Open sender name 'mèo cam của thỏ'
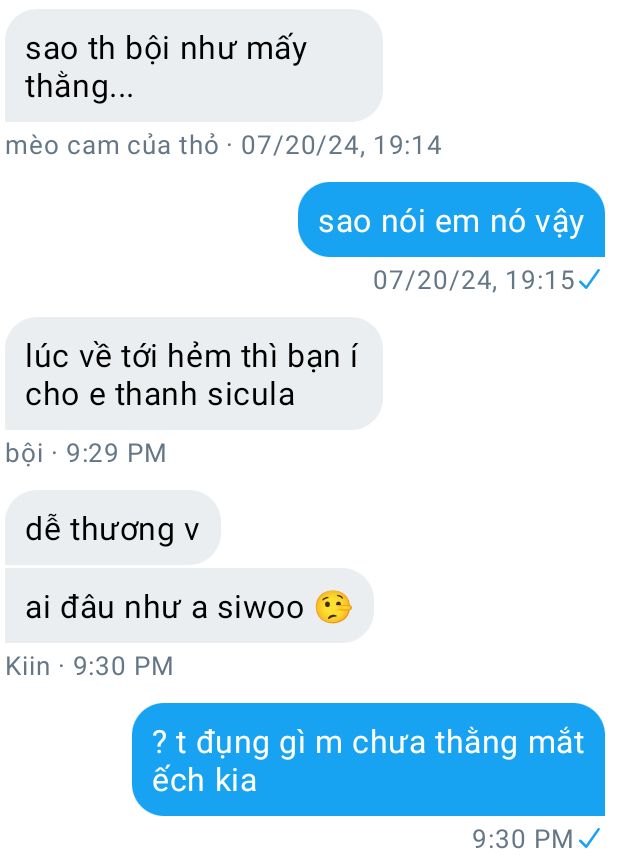This screenshot has width=624, height=860. 112,145
